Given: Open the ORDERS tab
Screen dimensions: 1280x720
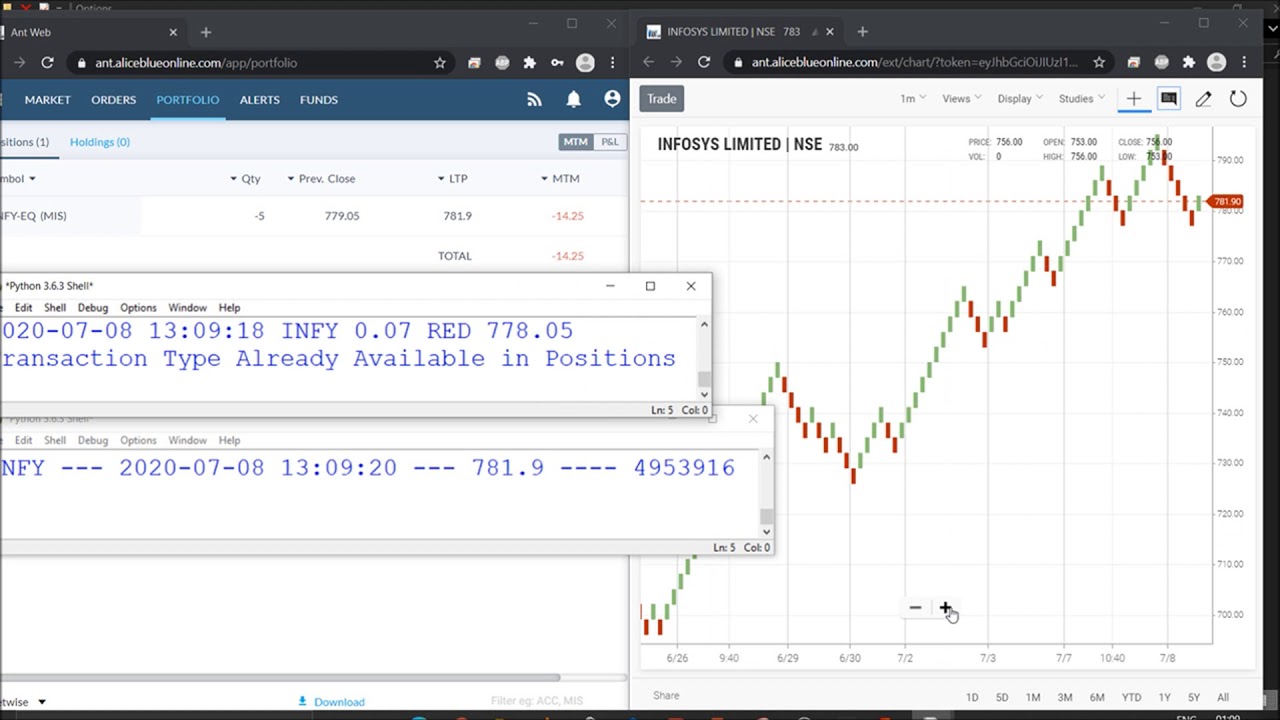Looking at the screenshot, I should pos(113,99).
